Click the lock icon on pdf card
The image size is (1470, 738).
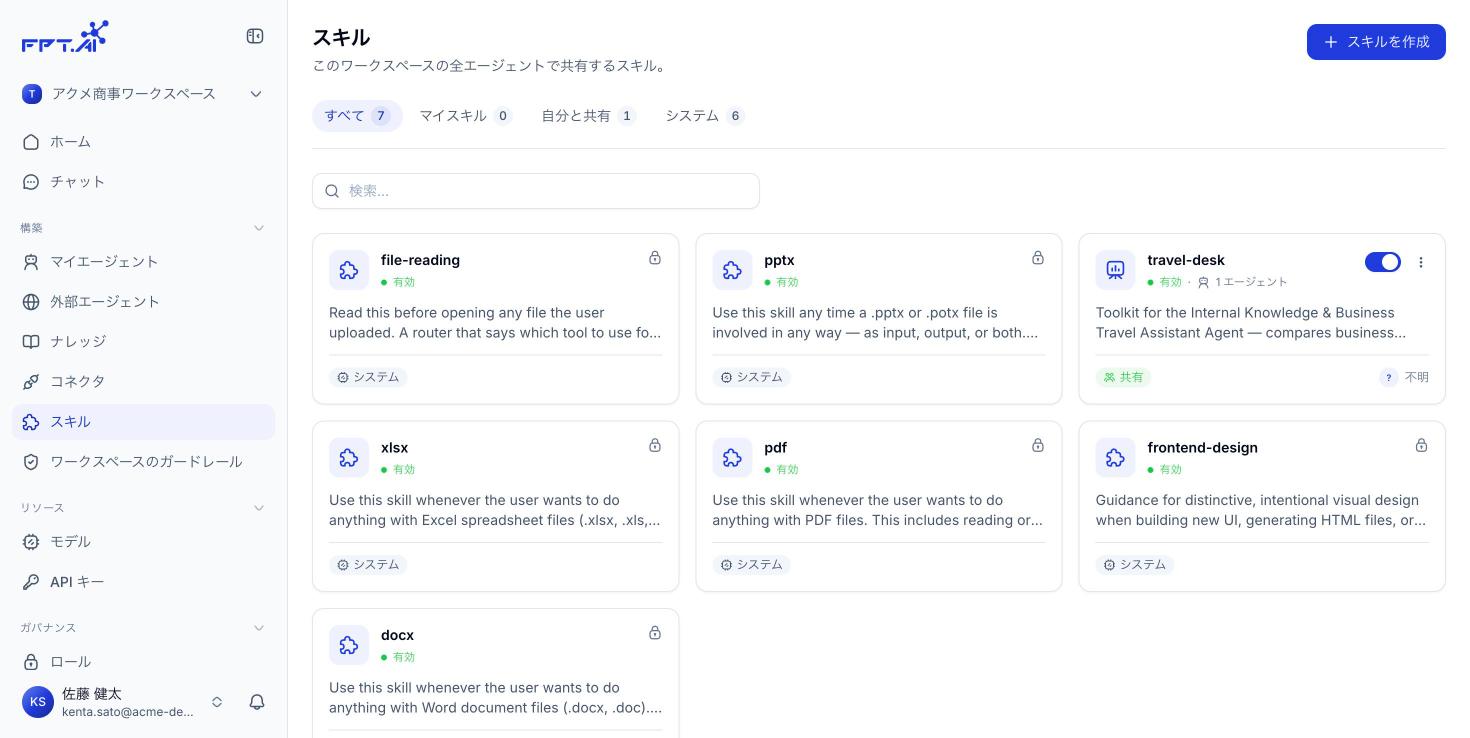point(1038,445)
